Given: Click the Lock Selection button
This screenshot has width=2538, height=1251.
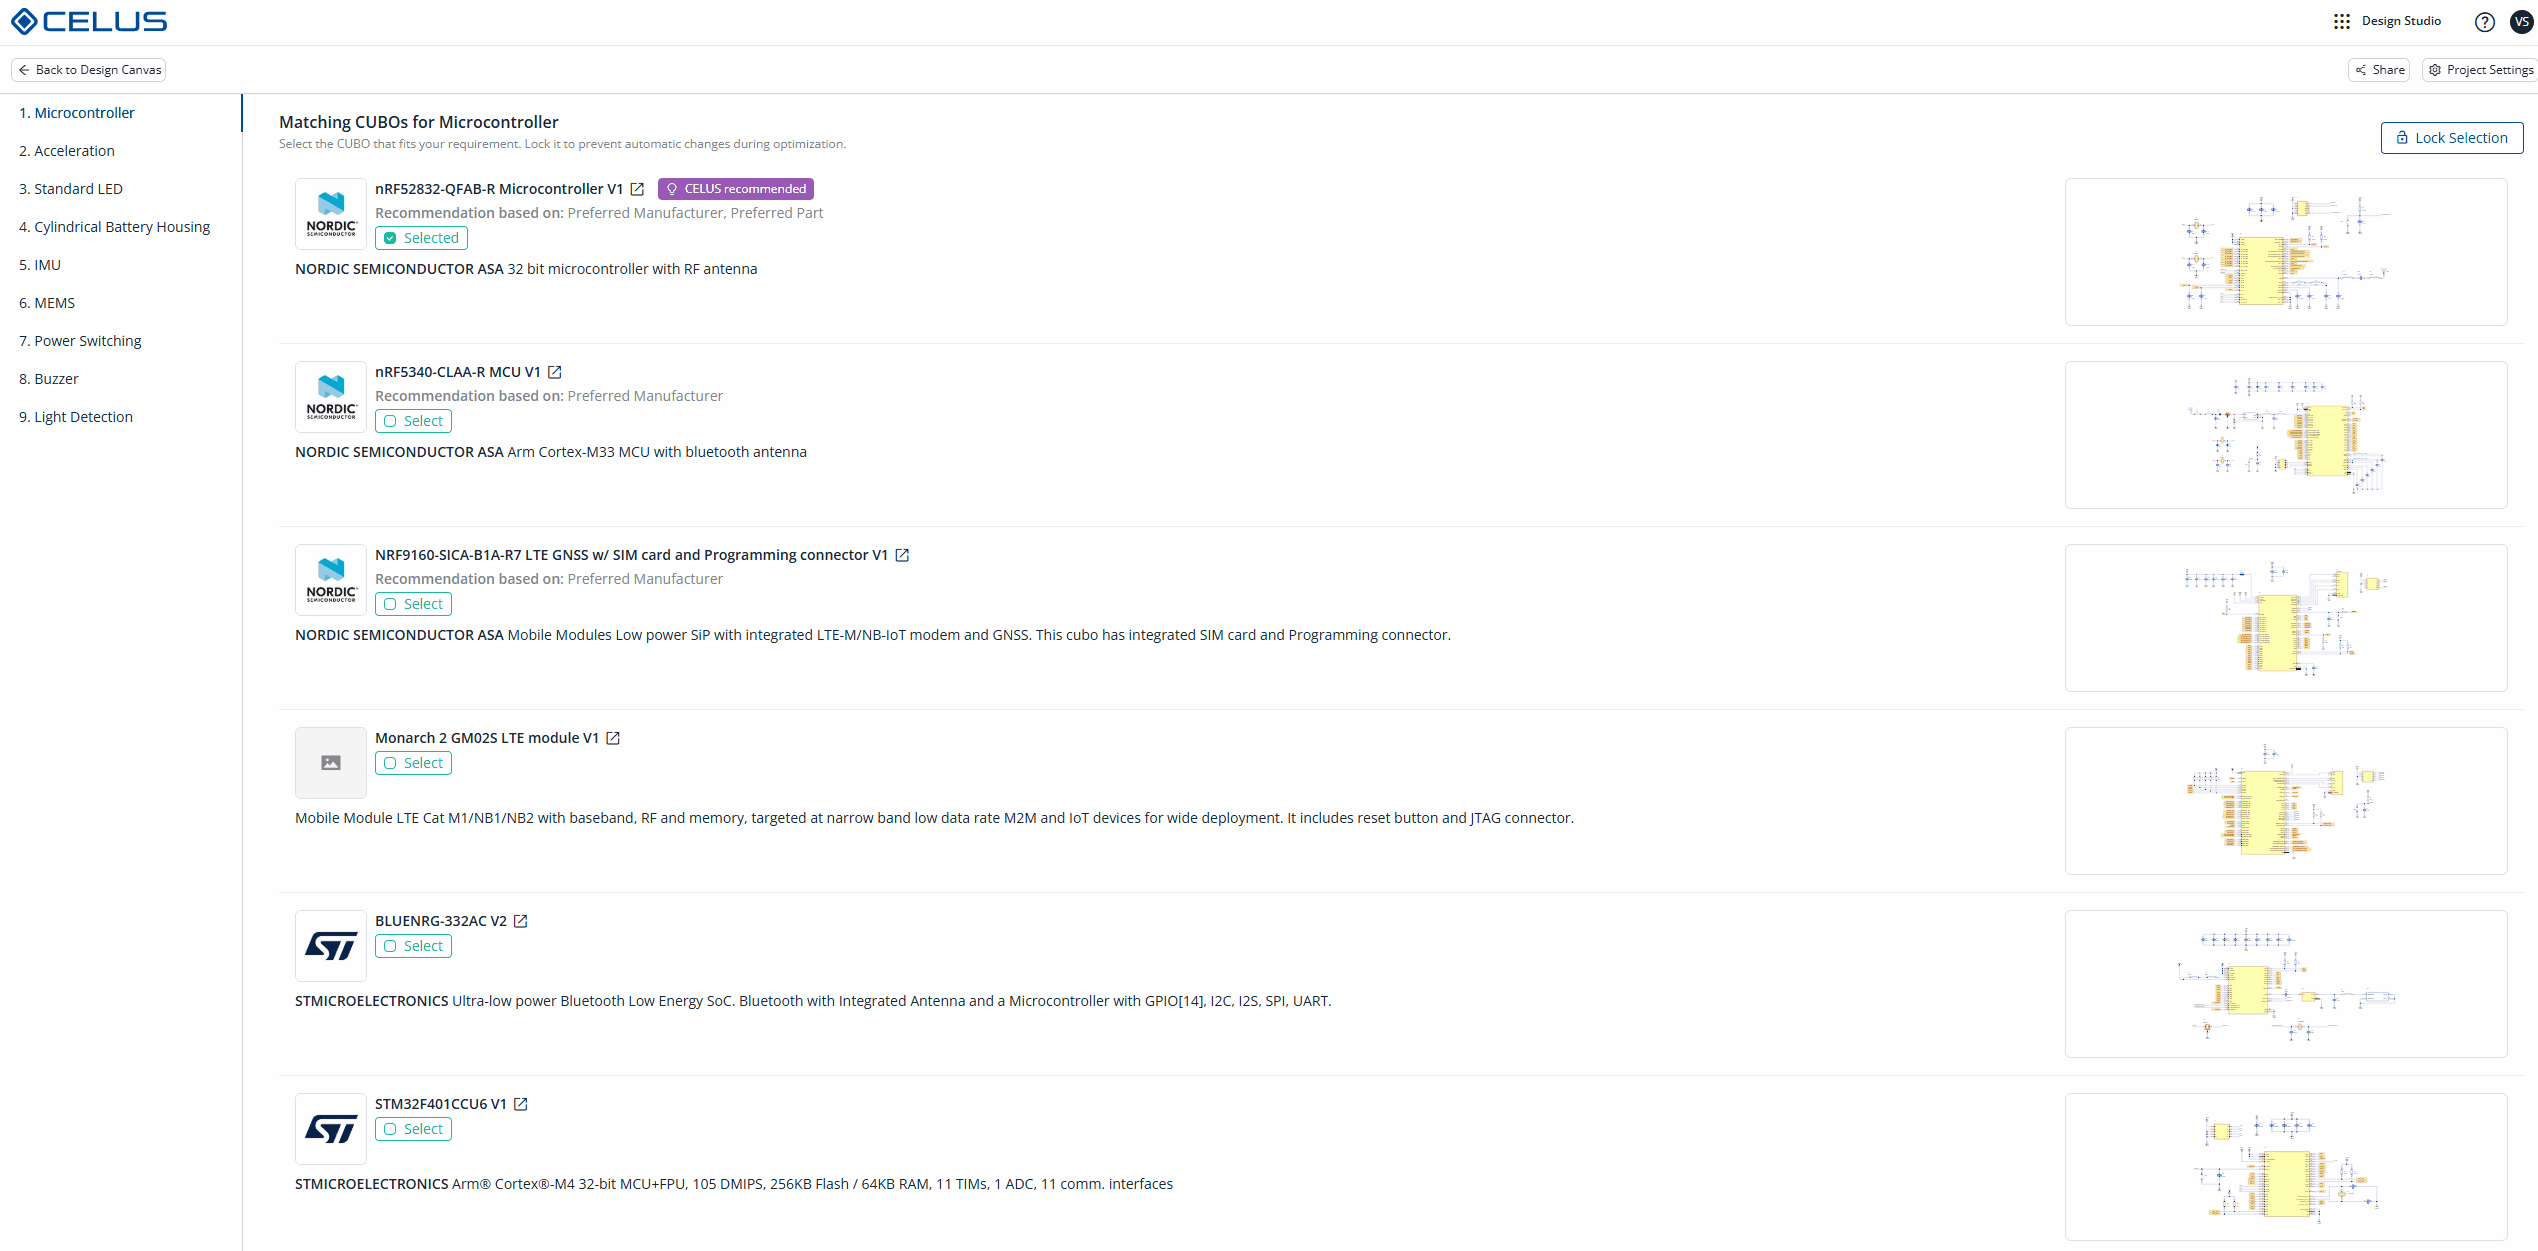Looking at the screenshot, I should (x=2451, y=138).
